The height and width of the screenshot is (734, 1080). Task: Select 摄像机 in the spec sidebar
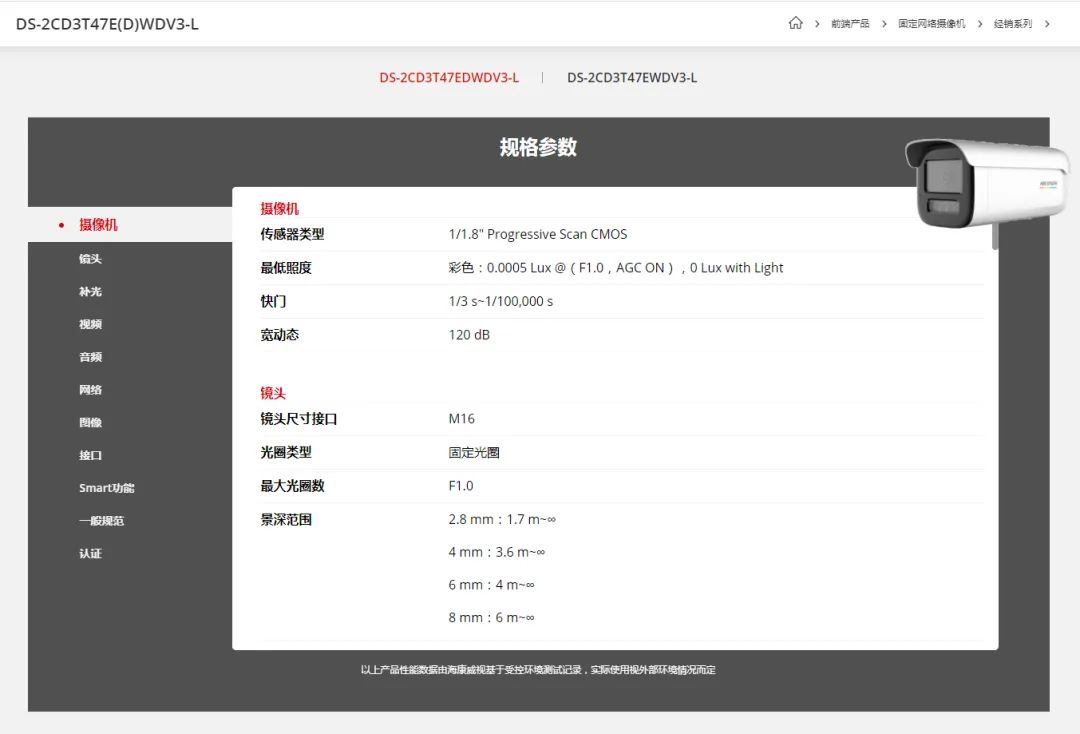pyautogui.click(x=98, y=225)
